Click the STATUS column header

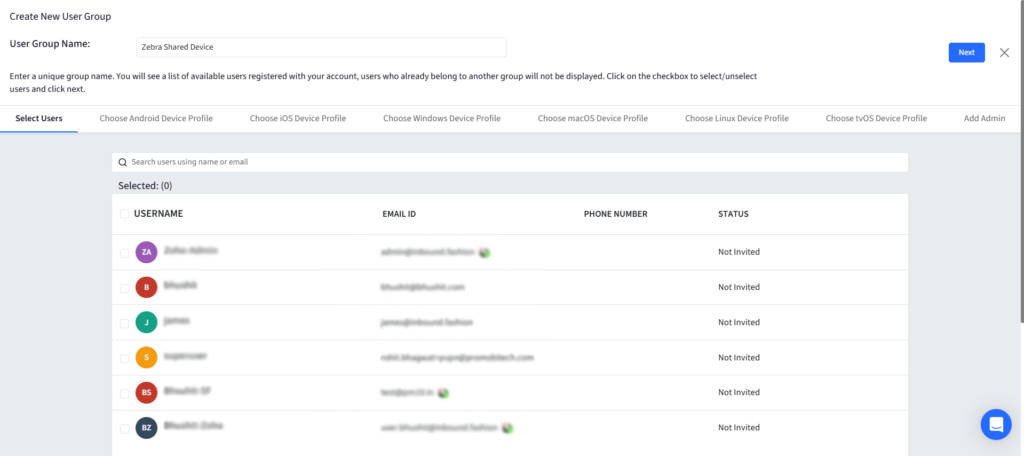point(733,214)
